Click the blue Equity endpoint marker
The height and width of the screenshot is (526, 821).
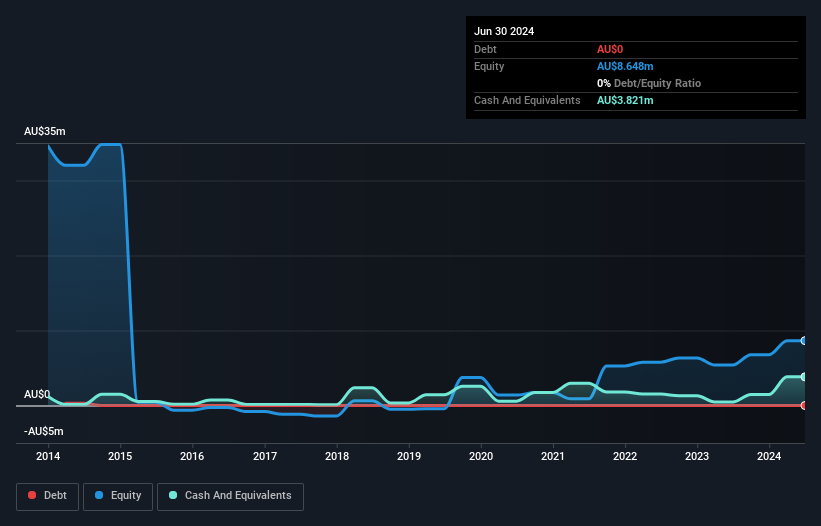coord(804,341)
